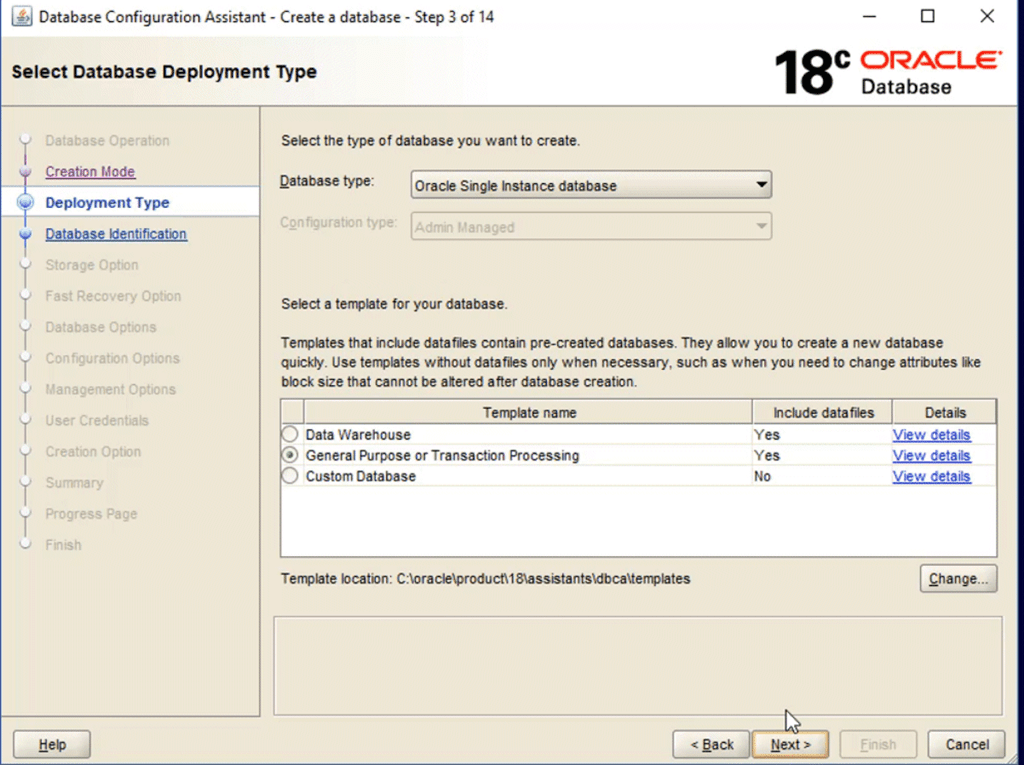Click the Management Options step label
Screen dimensions: 1024x765
tap(110, 389)
